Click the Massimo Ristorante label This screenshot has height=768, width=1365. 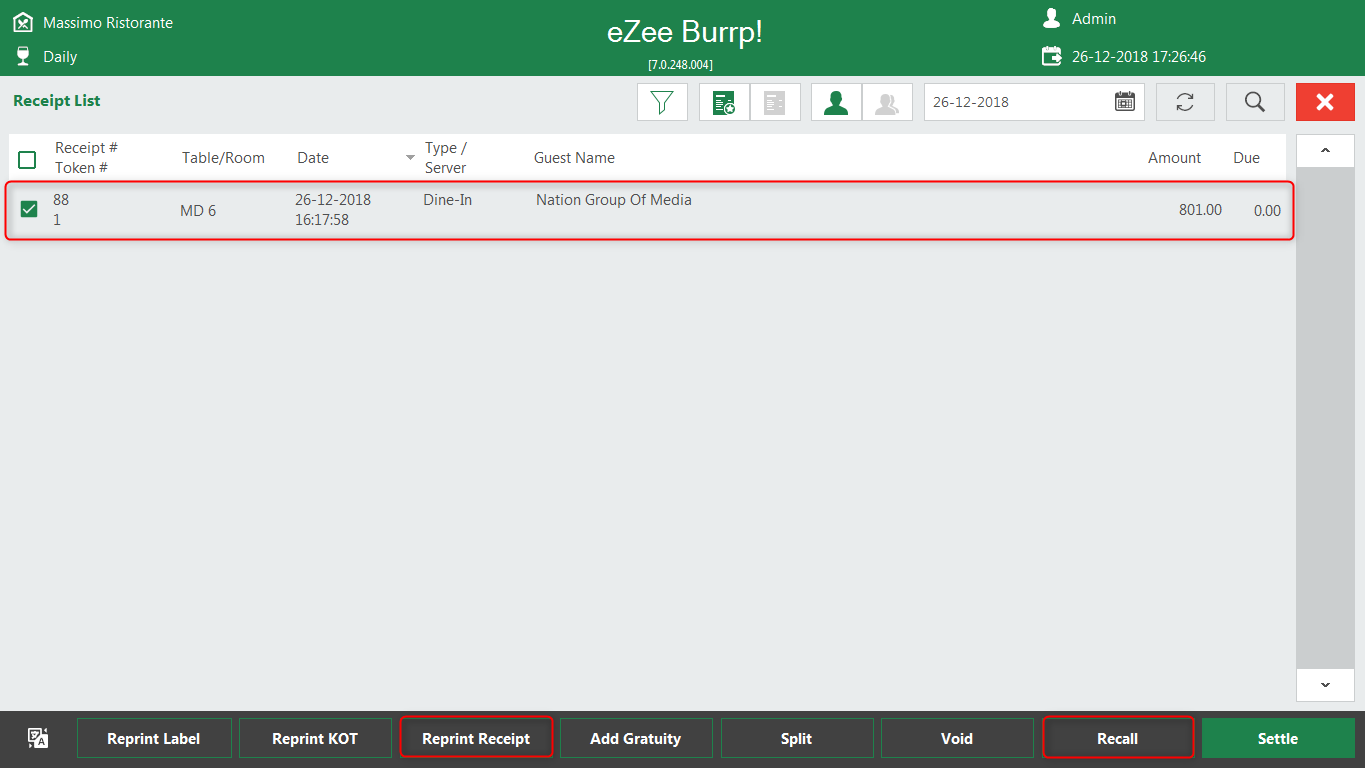pos(108,22)
